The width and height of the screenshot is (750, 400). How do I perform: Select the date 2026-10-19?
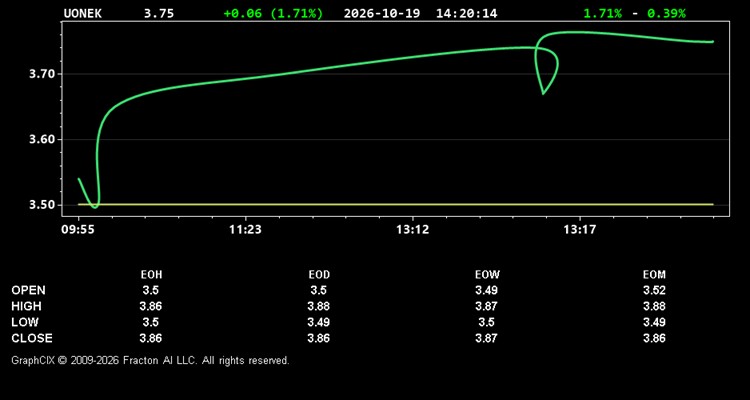coord(382,13)
